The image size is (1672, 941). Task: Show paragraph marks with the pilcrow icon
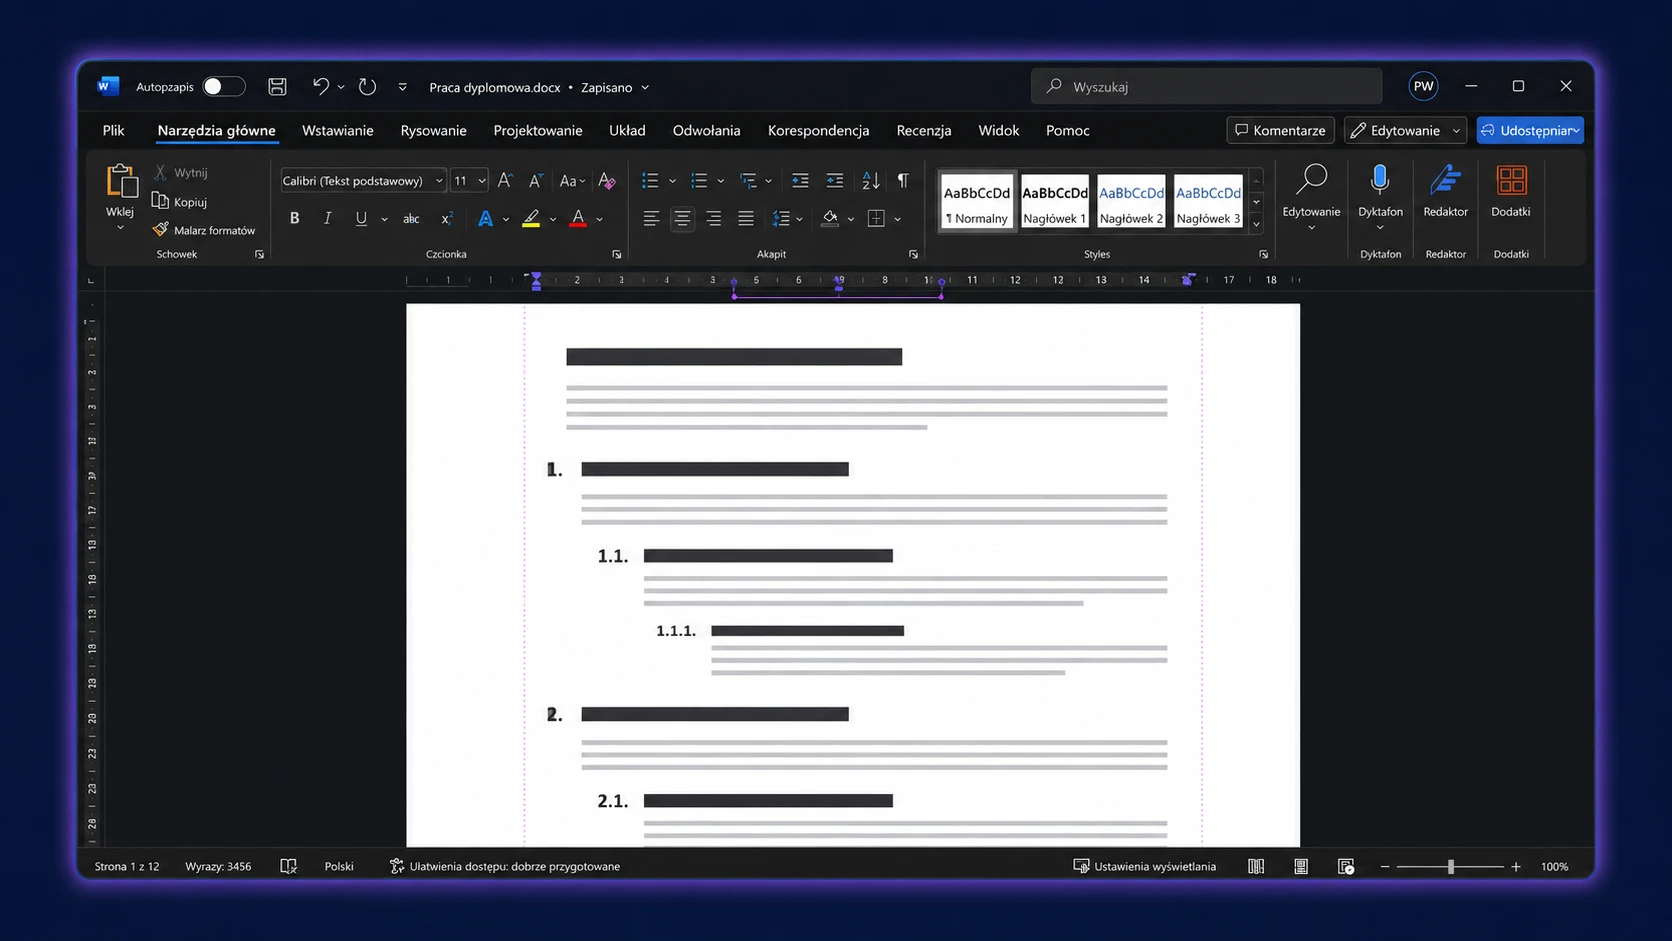(x=903, y=180)
